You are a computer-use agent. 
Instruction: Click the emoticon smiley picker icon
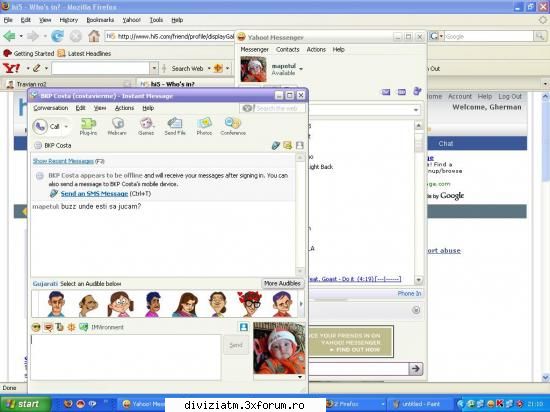coord(36,327)
